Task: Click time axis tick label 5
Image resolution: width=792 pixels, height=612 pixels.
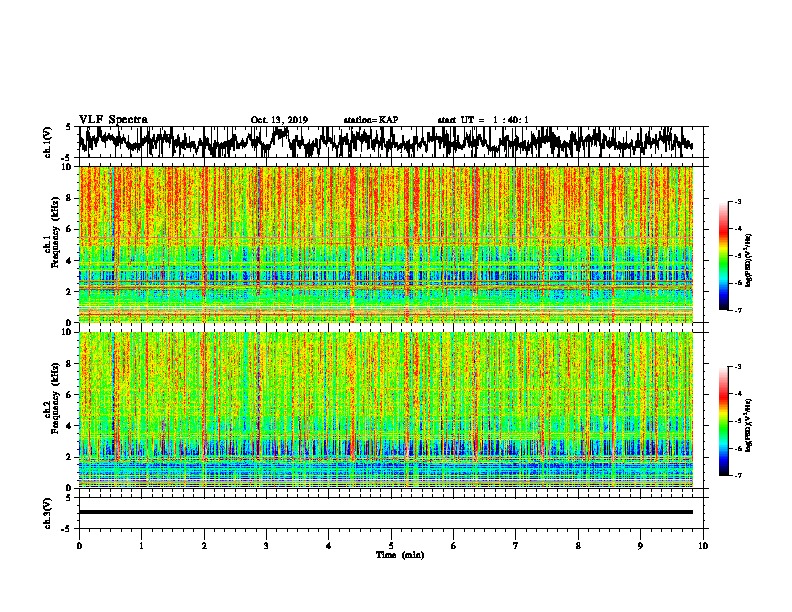Action: [x=391, y=546]
